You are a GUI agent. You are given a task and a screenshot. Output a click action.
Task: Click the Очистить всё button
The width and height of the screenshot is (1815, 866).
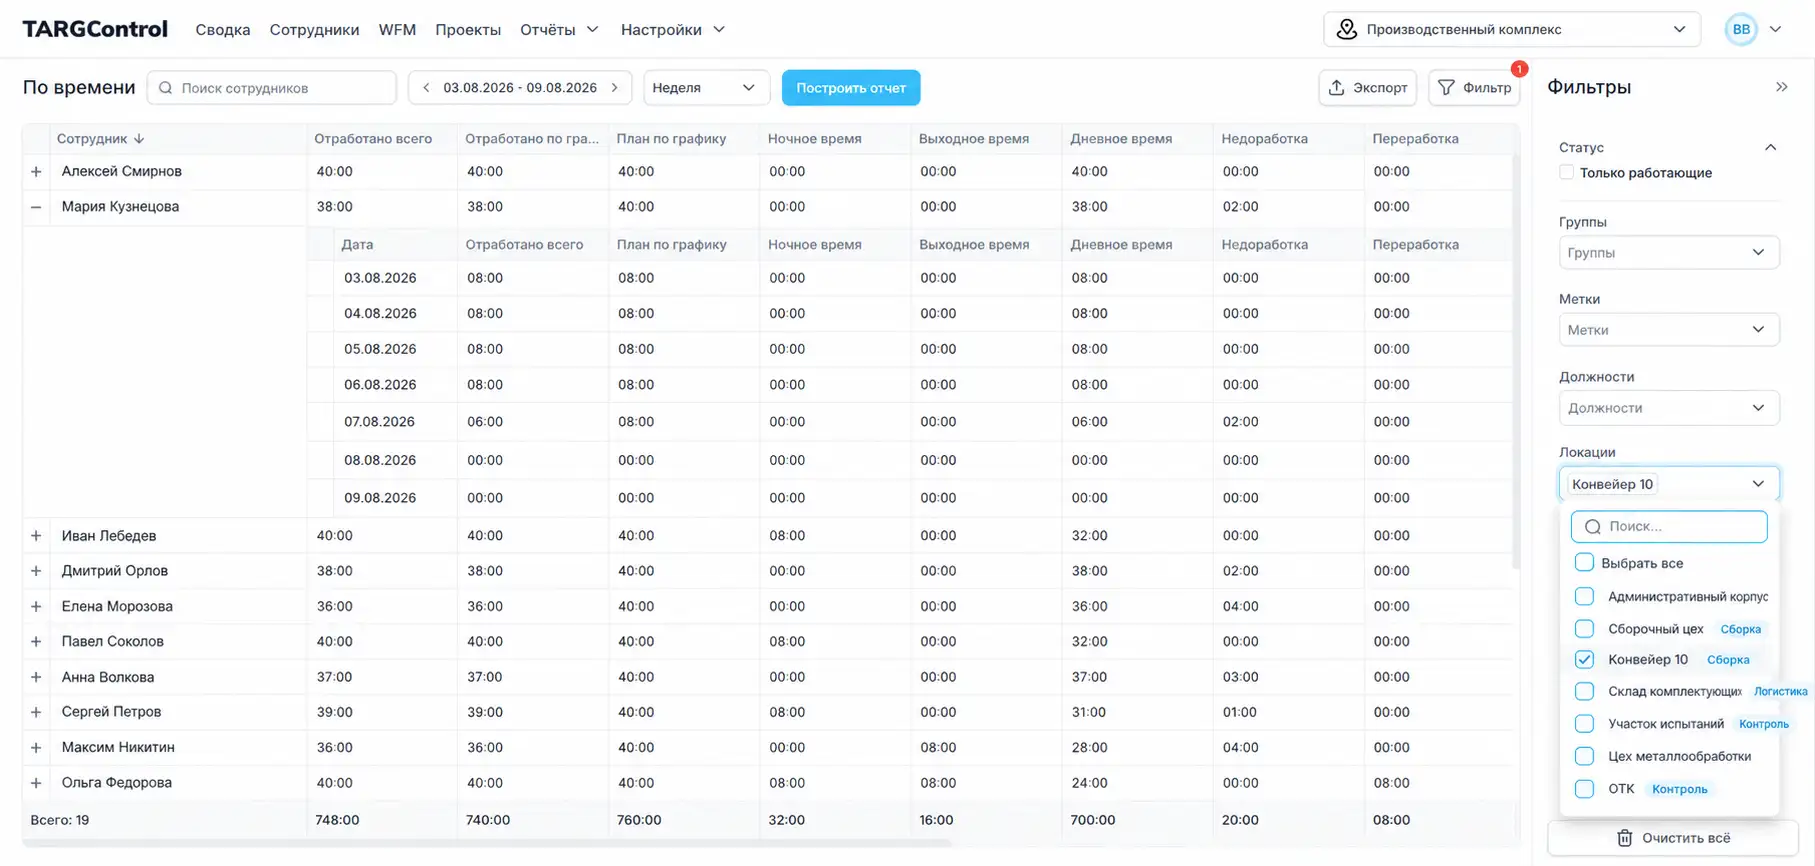click(x=1673, y=838)
